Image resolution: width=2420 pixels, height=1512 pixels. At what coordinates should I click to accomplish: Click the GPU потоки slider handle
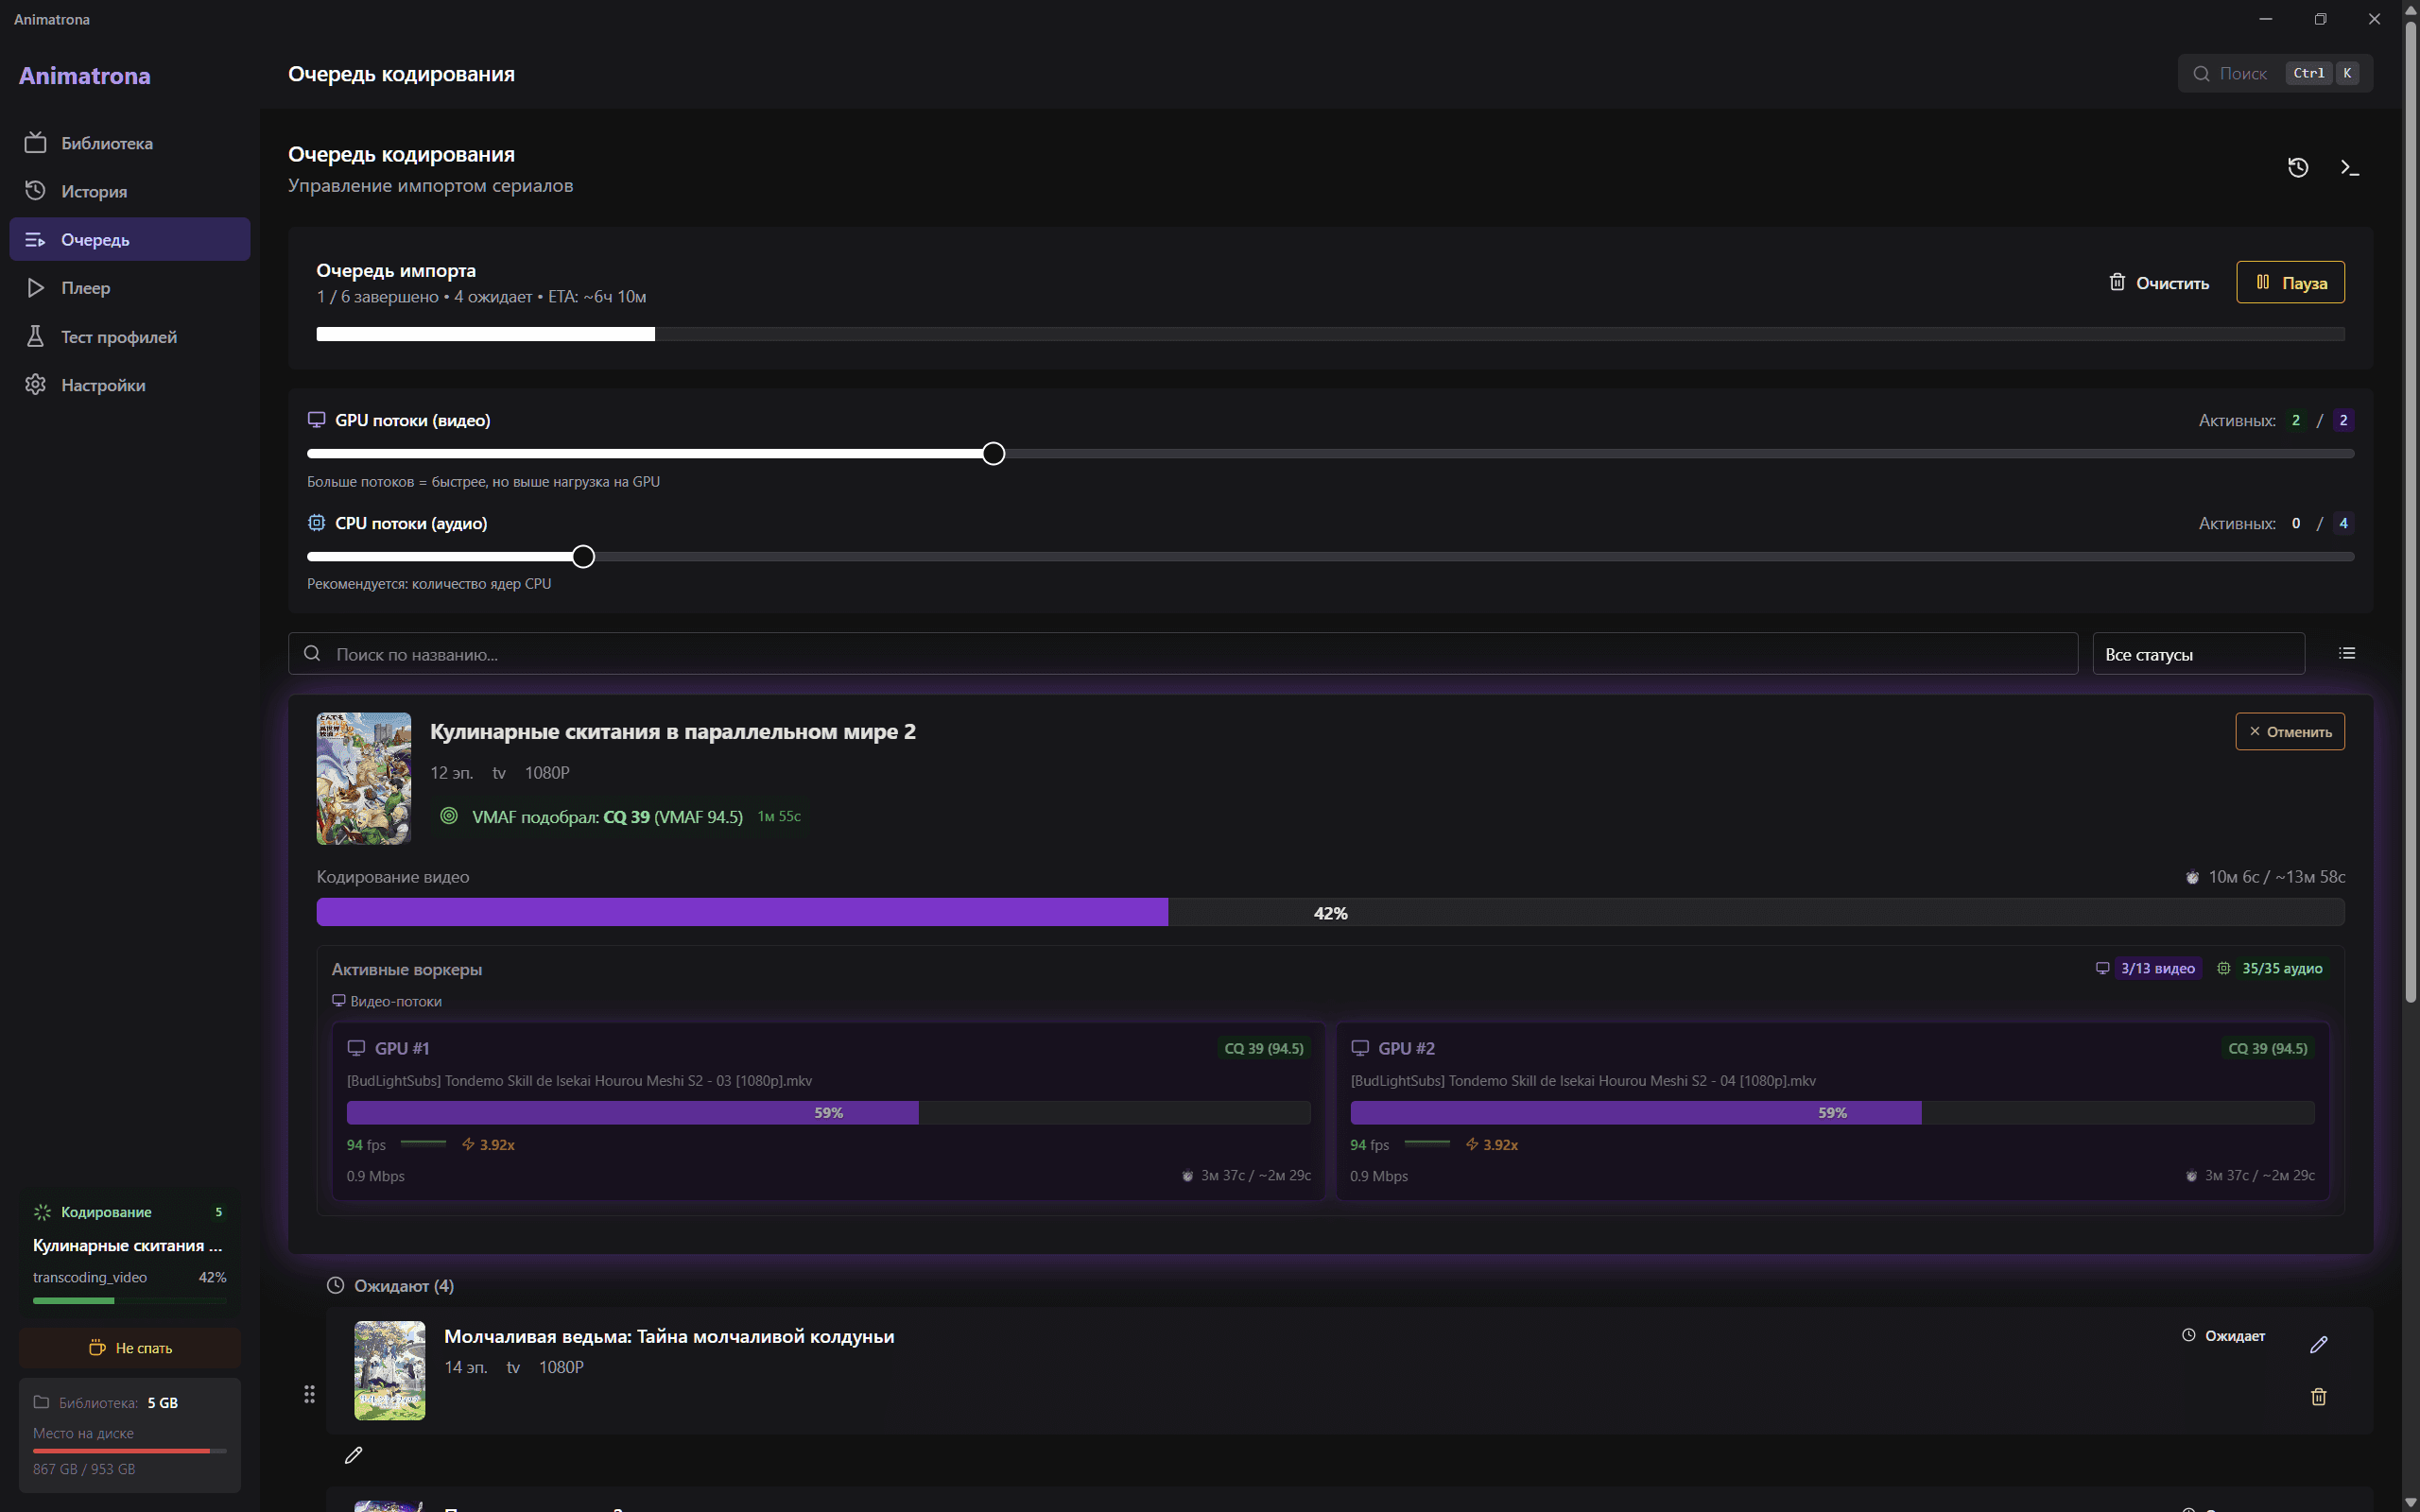tap(992, 454)
